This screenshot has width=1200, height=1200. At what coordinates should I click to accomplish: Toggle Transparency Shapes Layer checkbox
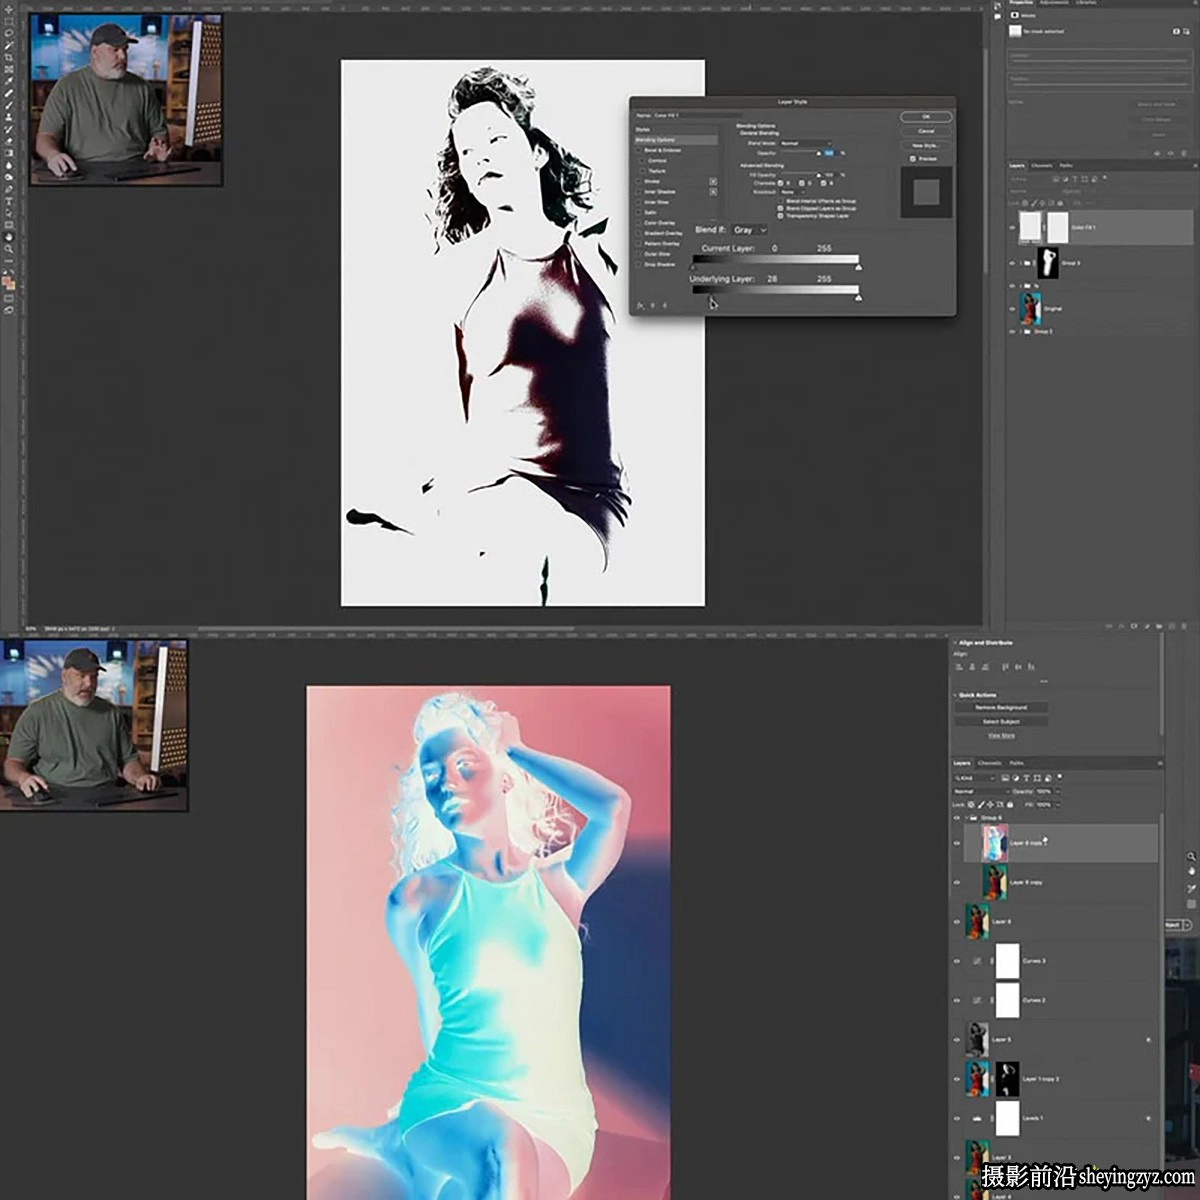(x=780, y=216)
